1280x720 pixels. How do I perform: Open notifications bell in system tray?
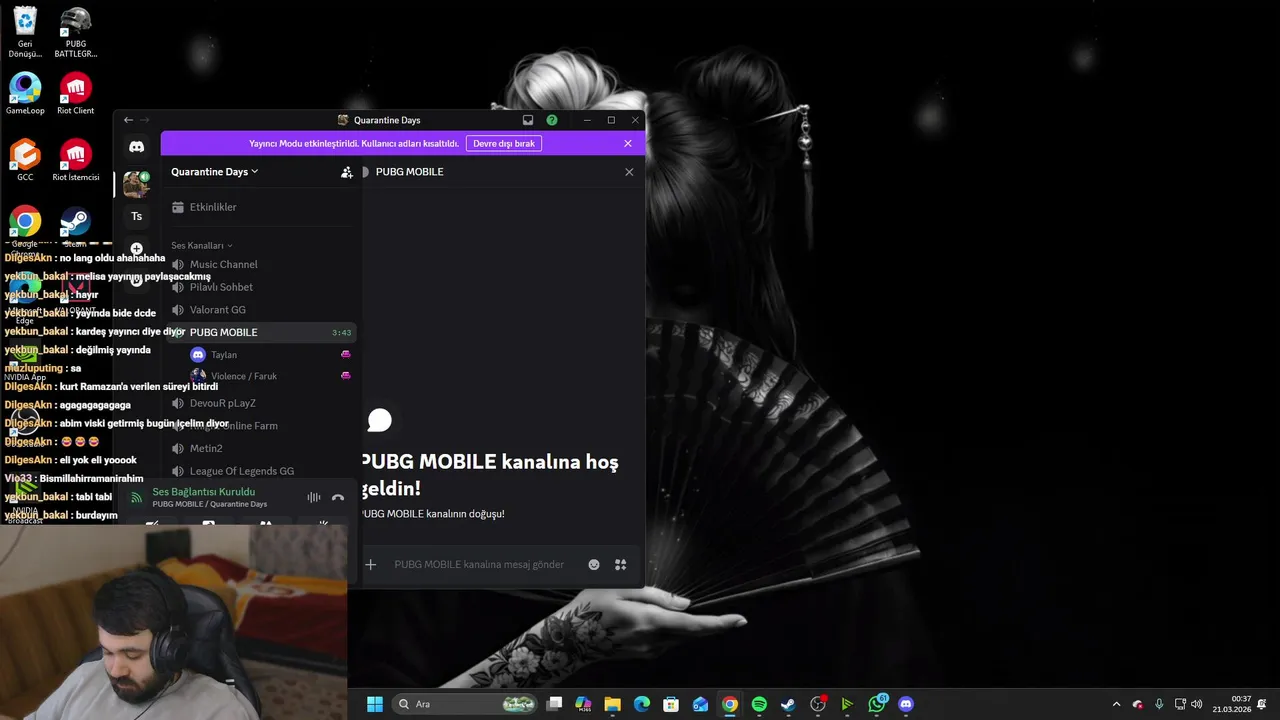[1261, 704]
